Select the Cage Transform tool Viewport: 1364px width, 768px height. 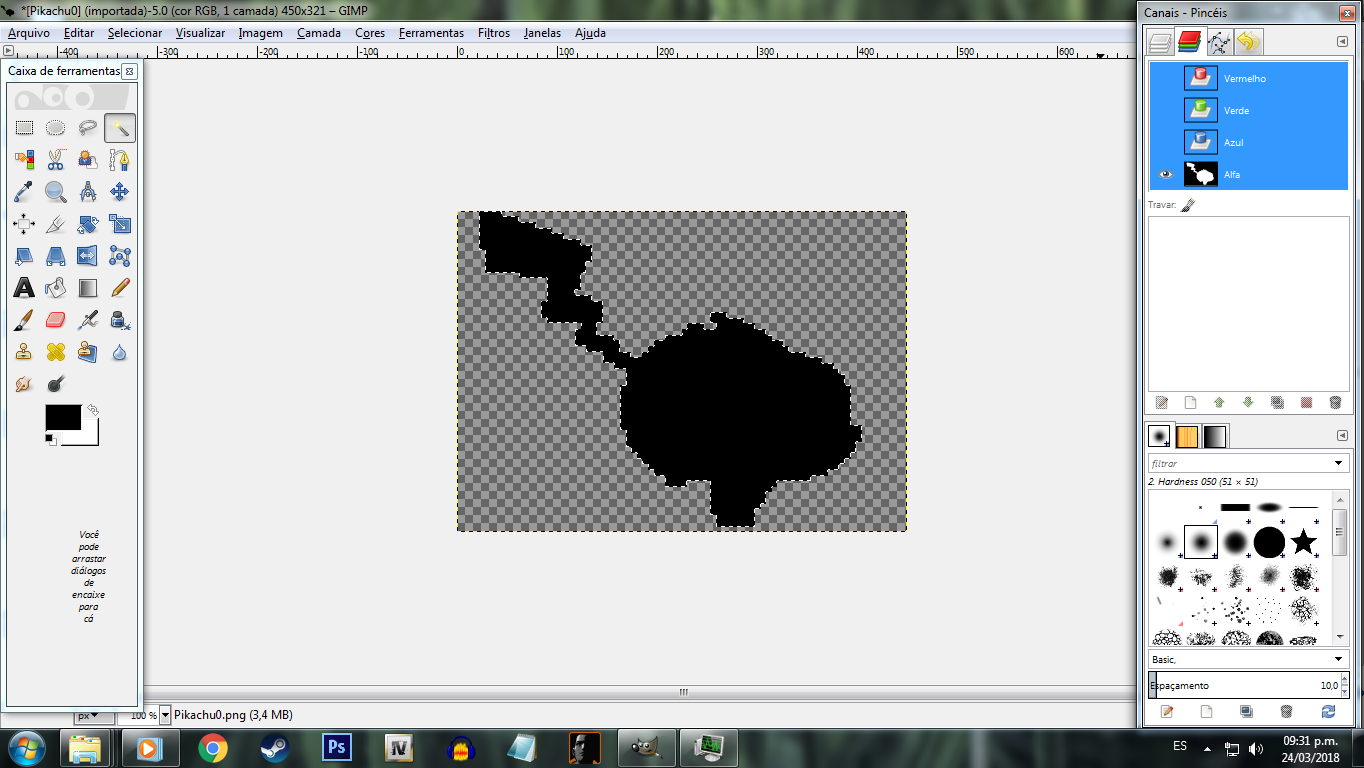pyautogui.click(x=120, y=256)
